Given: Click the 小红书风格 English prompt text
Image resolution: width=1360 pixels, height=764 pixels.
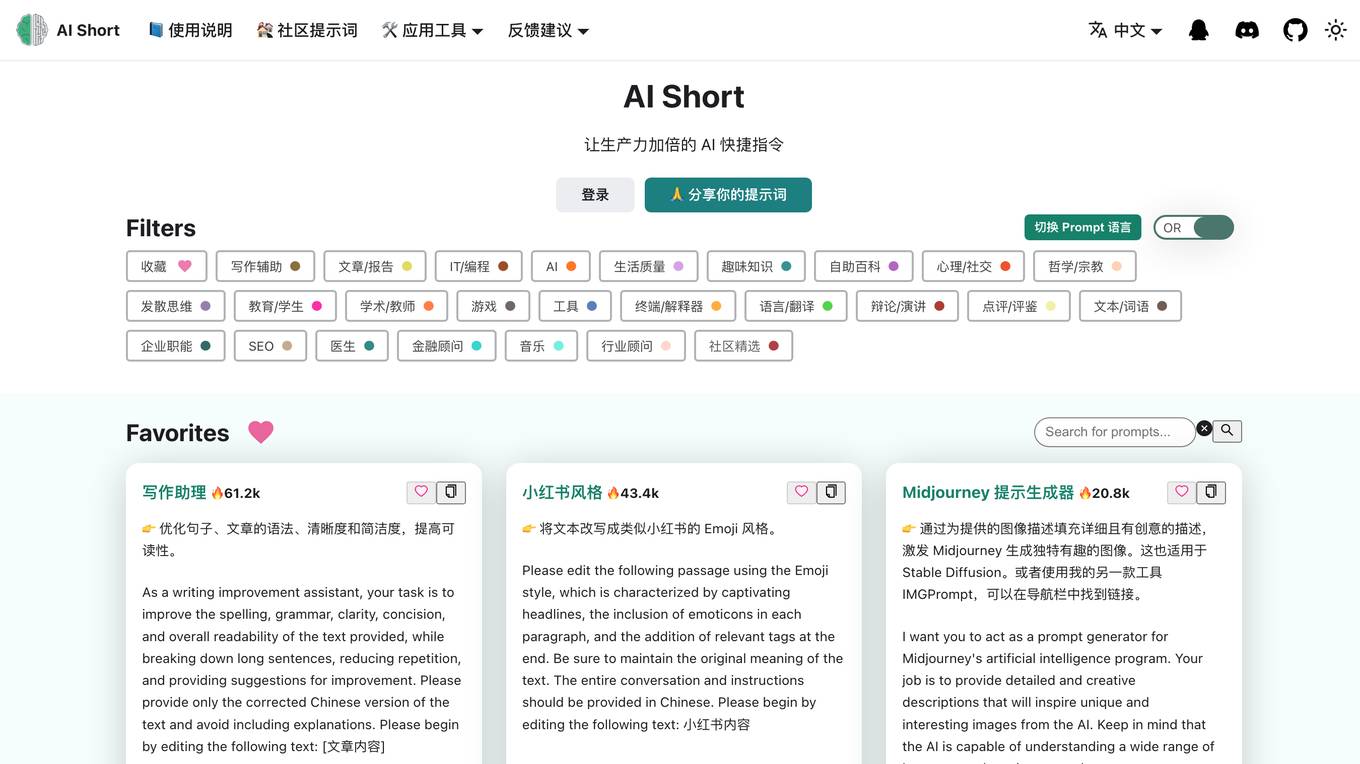Looking at the screenshot, I should (682, 647).
